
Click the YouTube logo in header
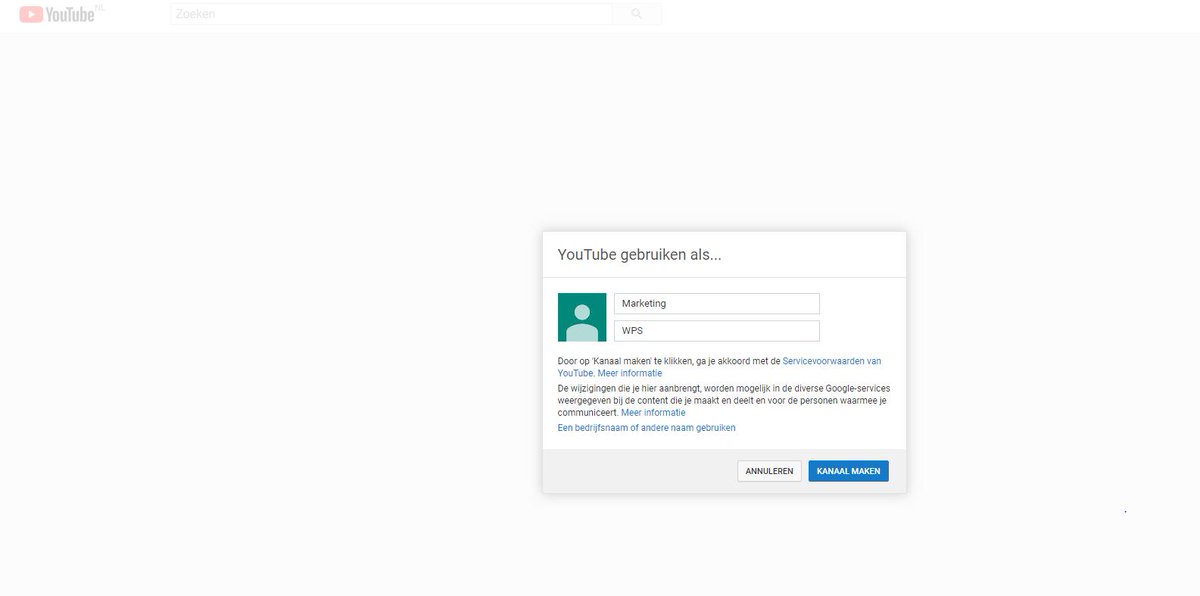click(57, 14)
